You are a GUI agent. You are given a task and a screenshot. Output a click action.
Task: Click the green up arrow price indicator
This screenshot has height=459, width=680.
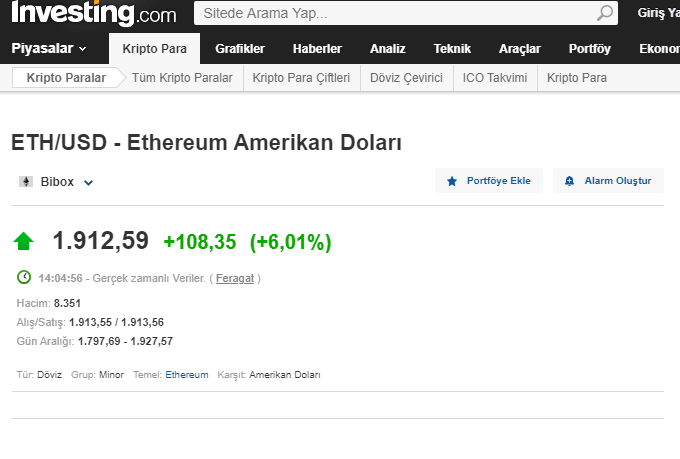24,241
